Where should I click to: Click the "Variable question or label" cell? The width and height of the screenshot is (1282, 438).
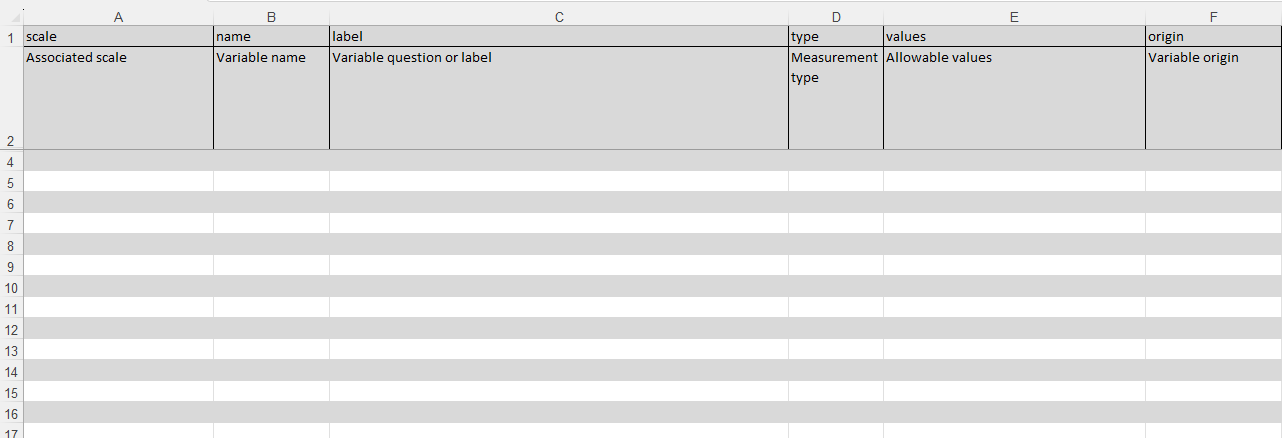tap(559, 98)
